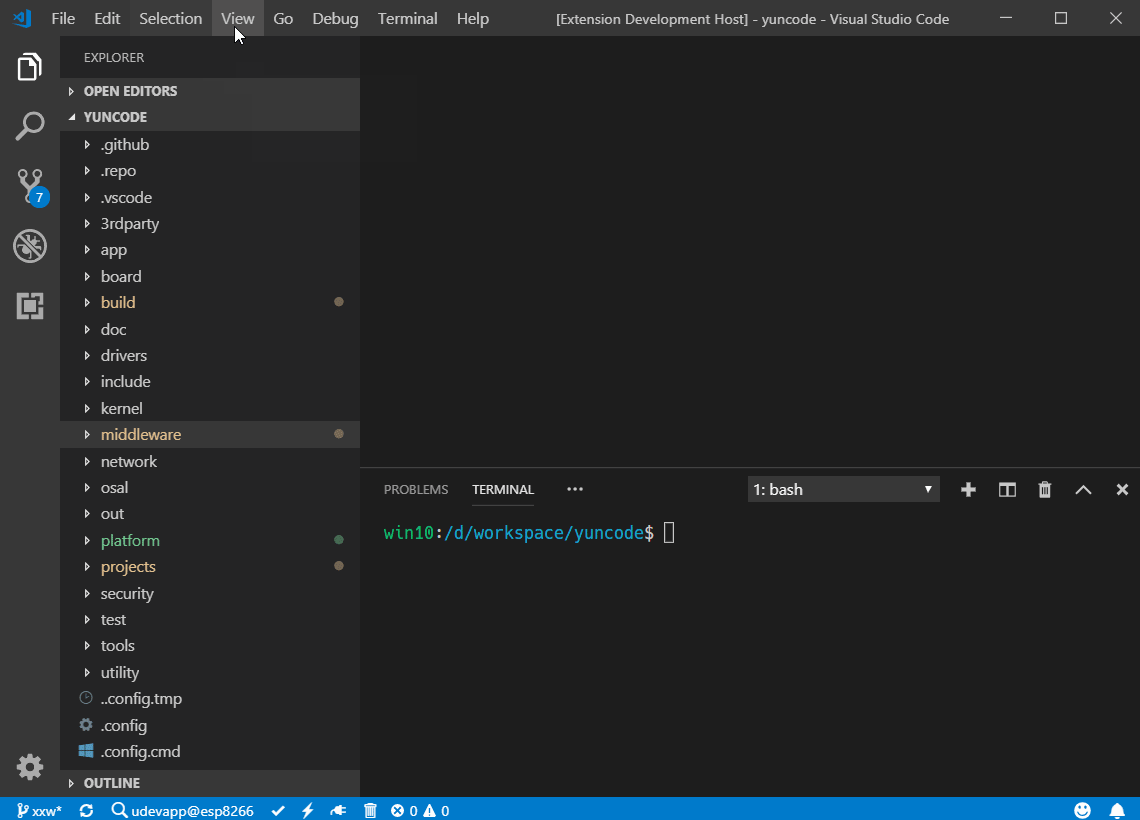Select the doc folder
The height and width of the screenshot is (820, 1140).
(209, 329)
